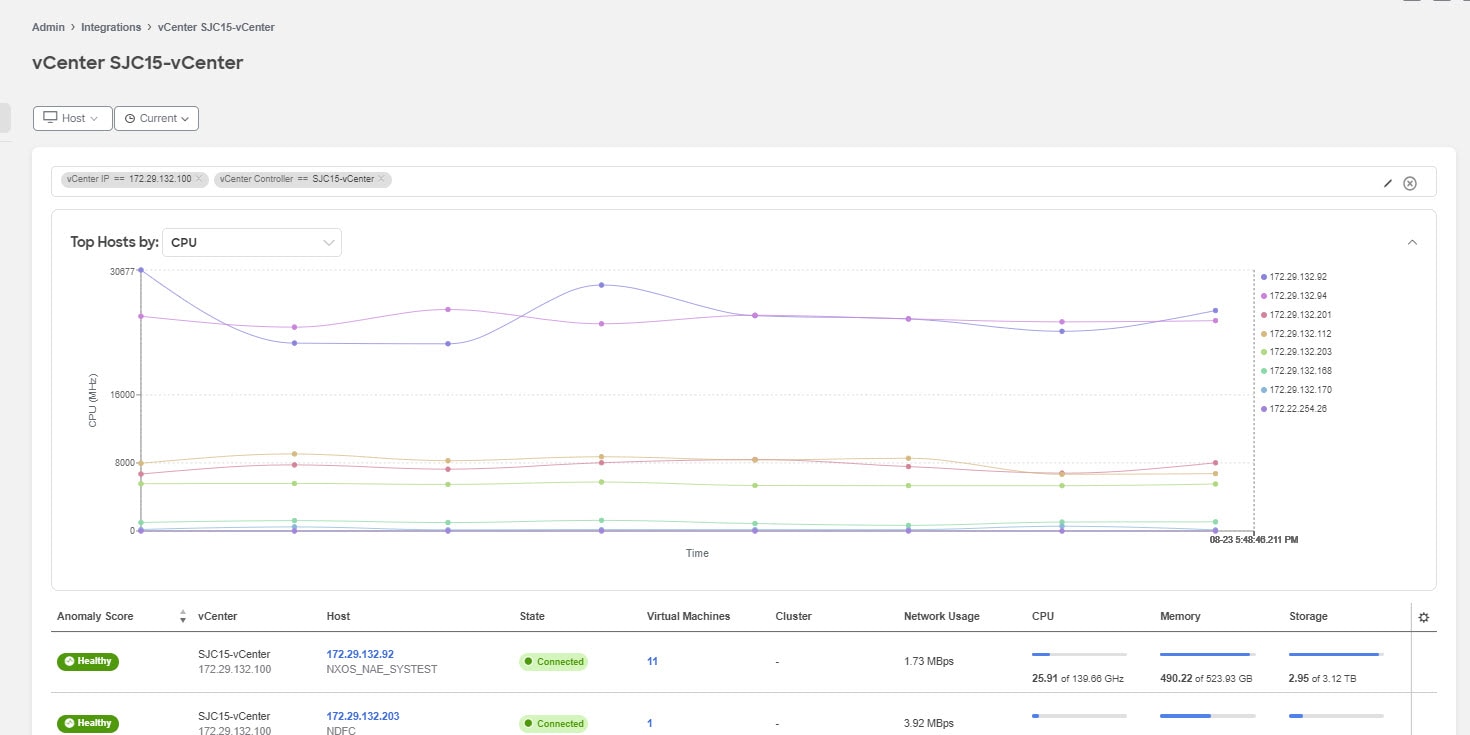
Task: Open host link 172.29.132.203
Action: [363, 716]
